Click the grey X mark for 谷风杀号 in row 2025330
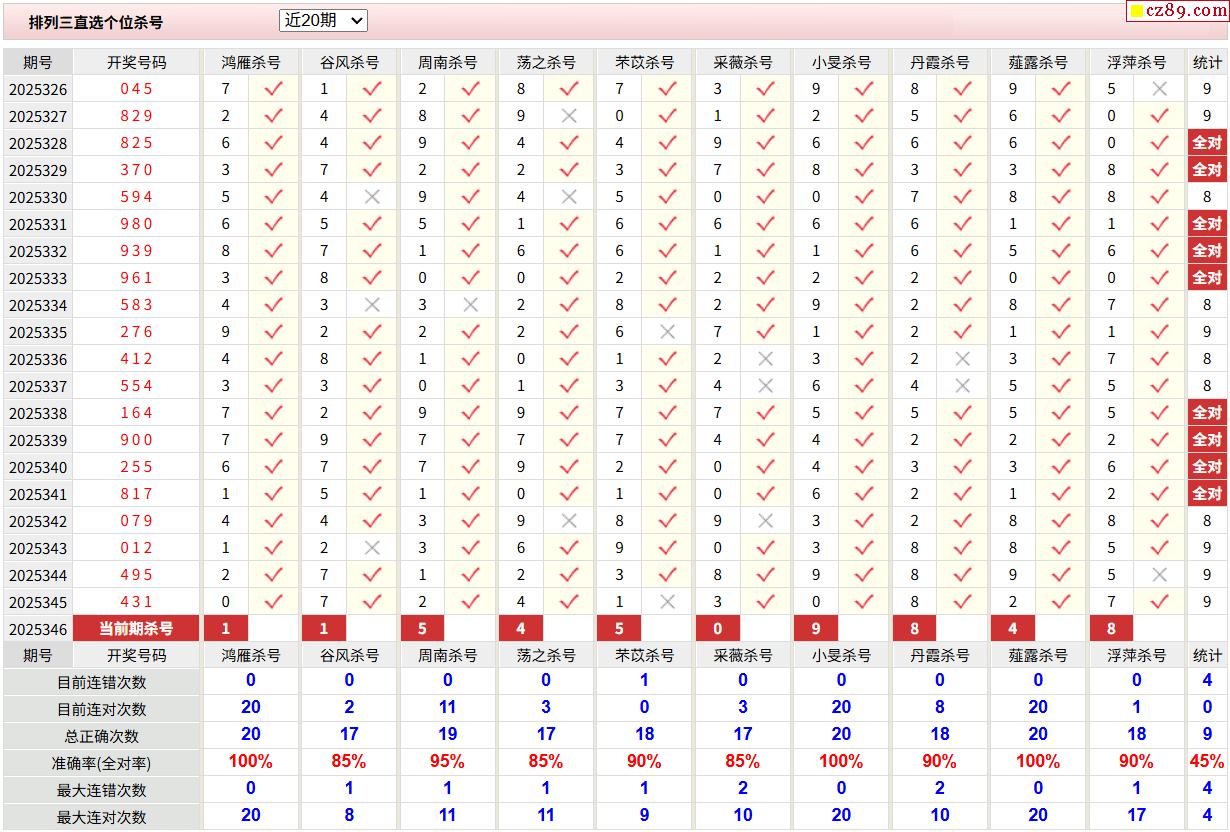1230x832 pixels. (372, 197)
